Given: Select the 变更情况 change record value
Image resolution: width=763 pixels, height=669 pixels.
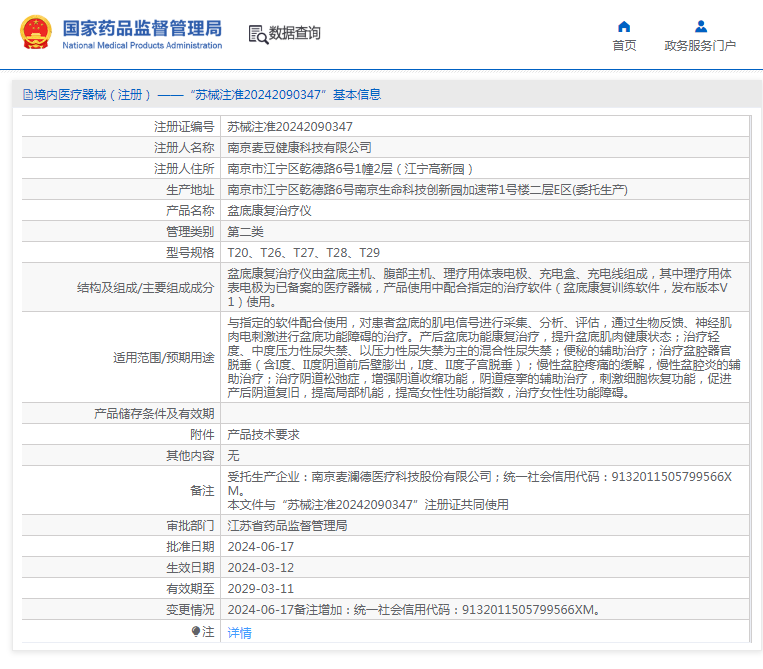Looking at the screenshot, I should (414, 609).
